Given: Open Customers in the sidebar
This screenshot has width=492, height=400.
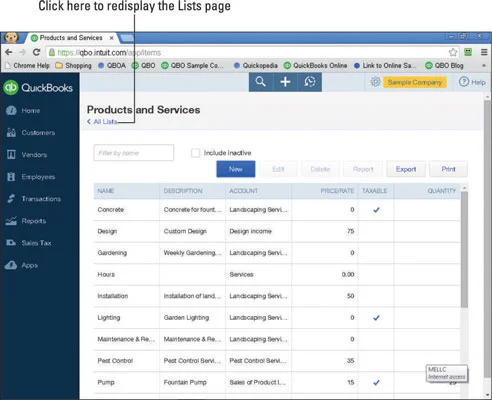Looking at the screenshot, I should (x=31, y=133).
